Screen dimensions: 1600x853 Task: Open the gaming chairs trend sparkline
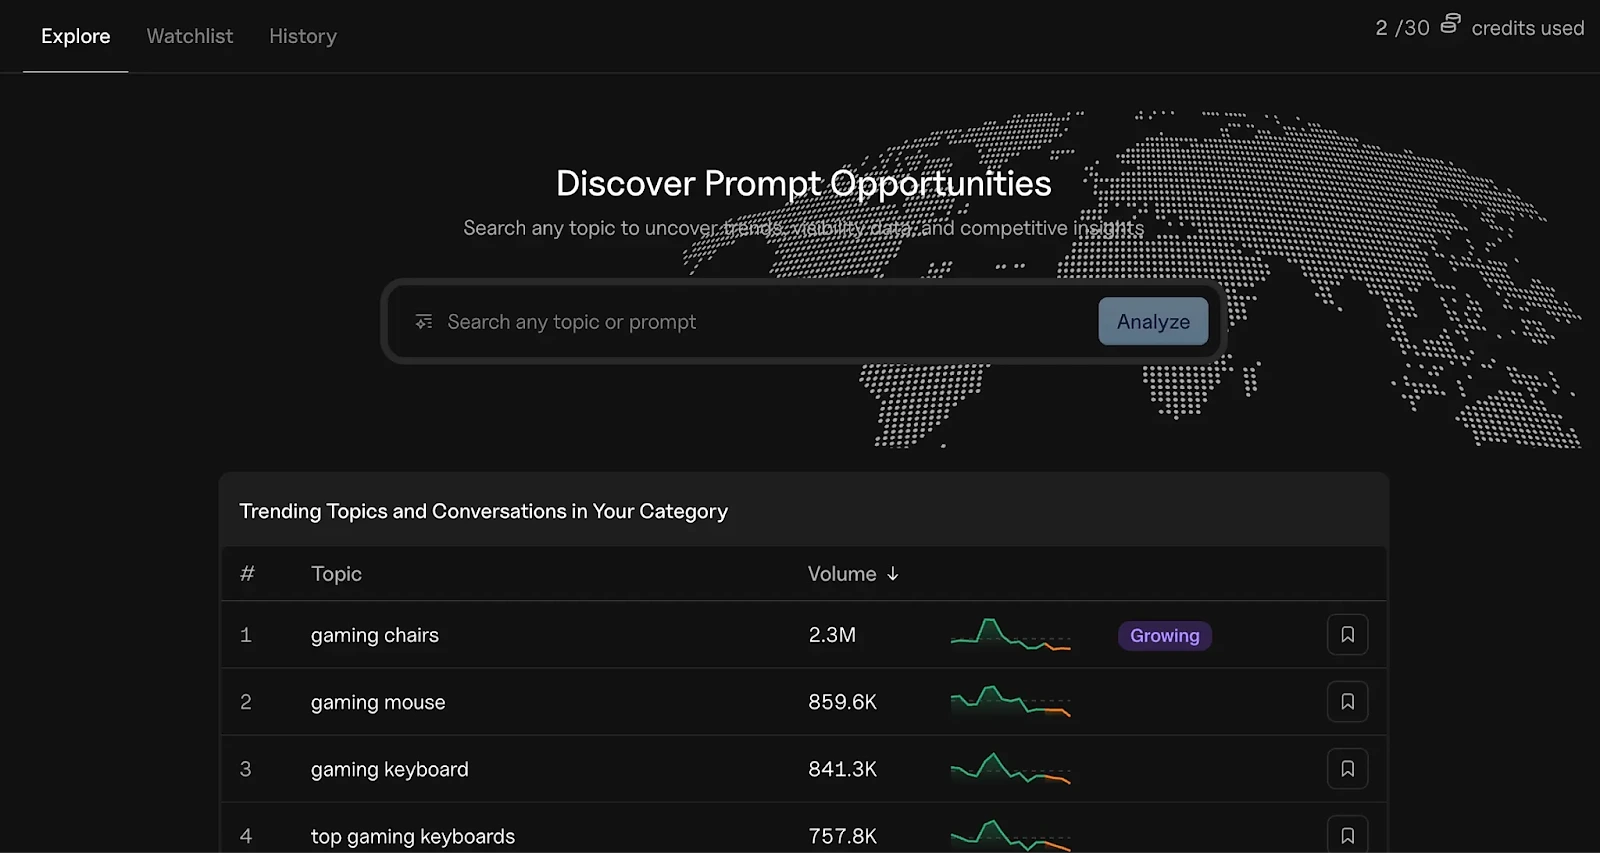point(1010,635)
